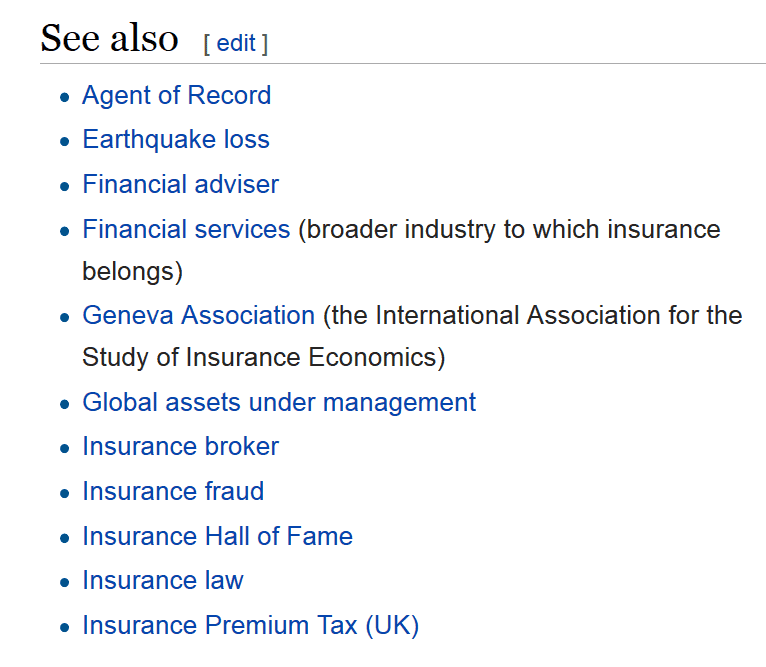Screen dimensions: 766x667
Task: Open the Financial adviser page
Action: [x=180, y=184]
